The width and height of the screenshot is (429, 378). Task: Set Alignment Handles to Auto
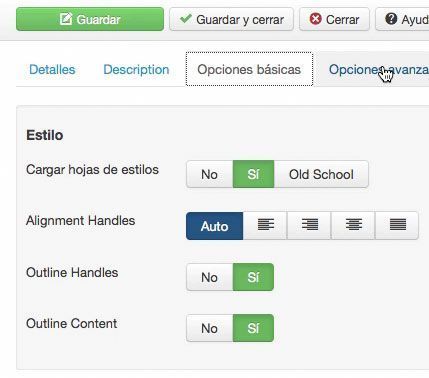215,226
